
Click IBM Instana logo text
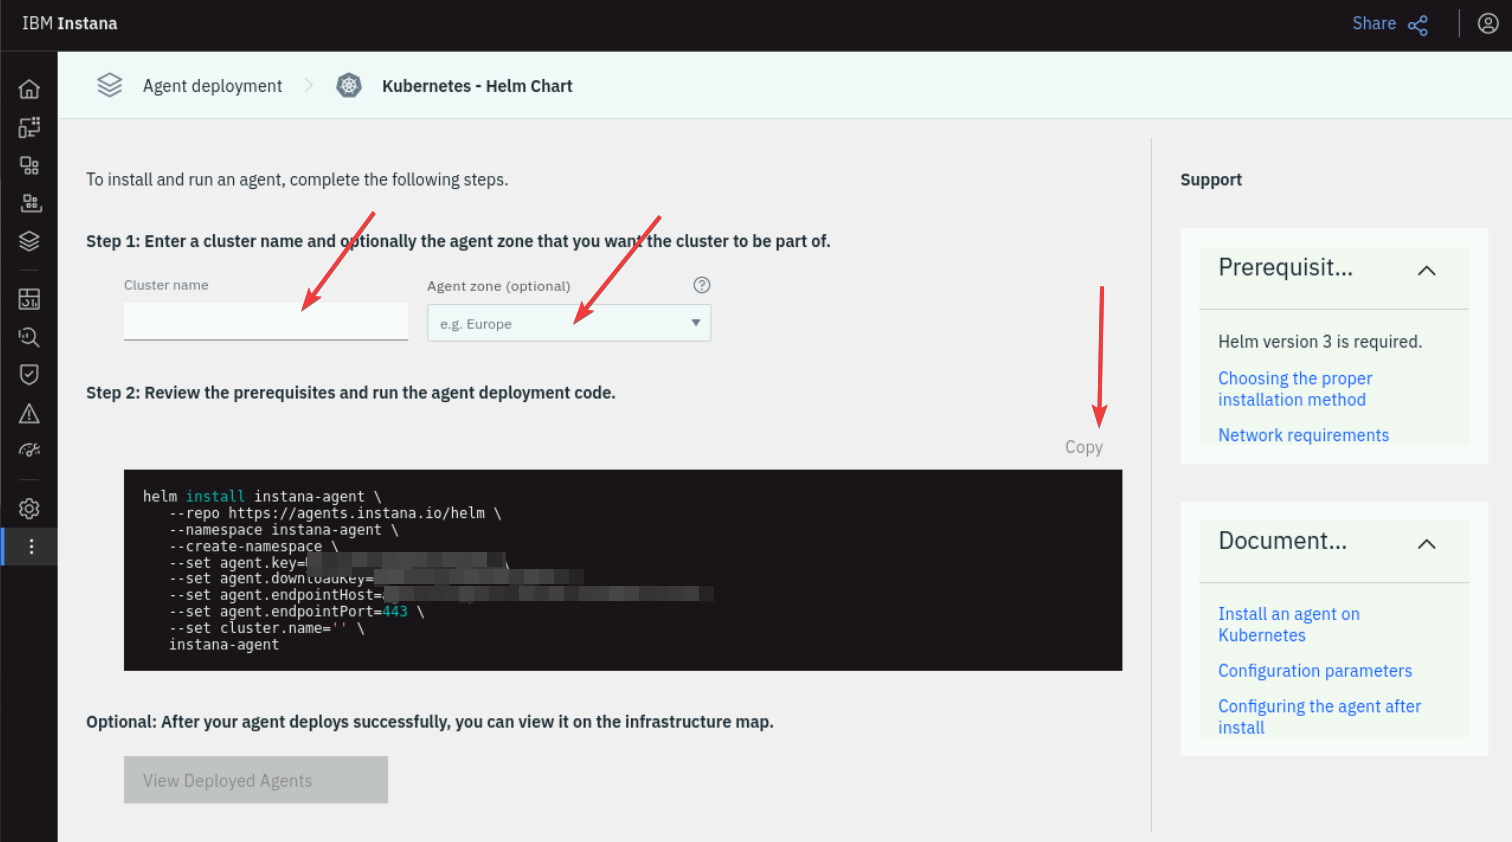click(x=70, y=24)
